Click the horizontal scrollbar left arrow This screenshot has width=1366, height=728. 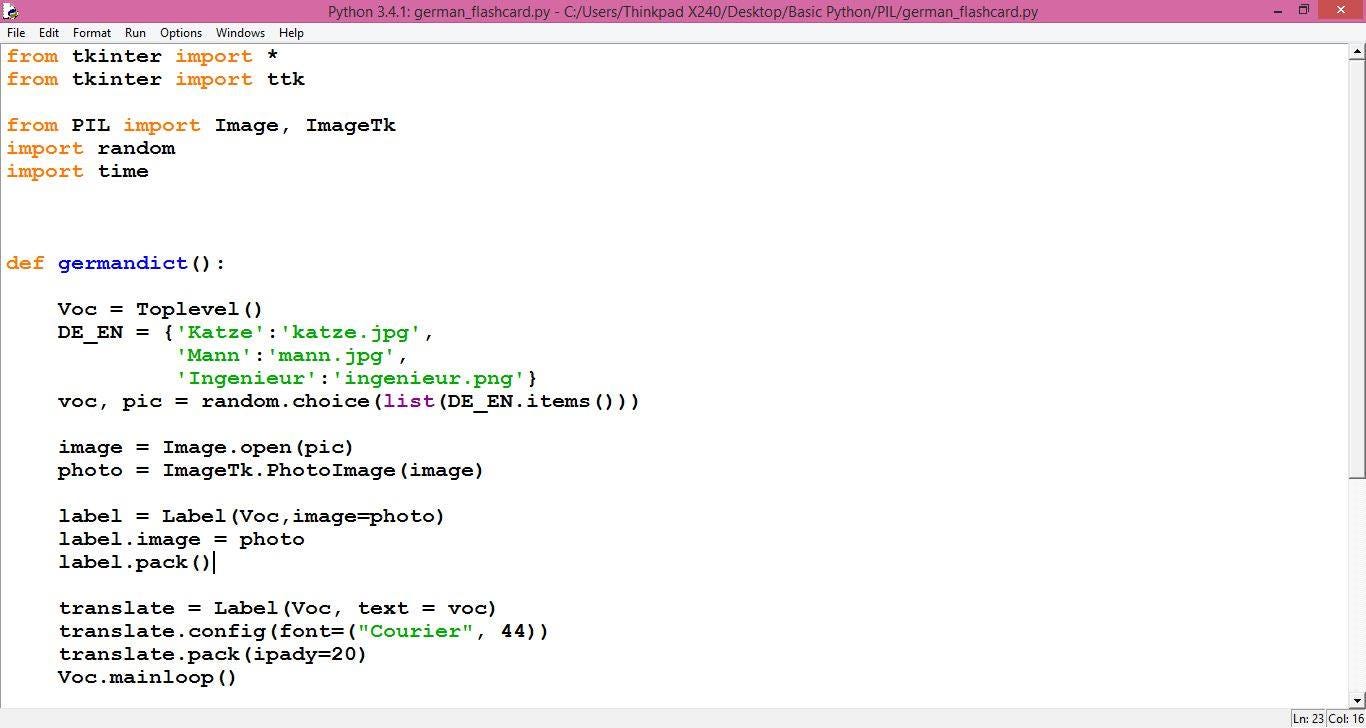(x=7, y=710)
